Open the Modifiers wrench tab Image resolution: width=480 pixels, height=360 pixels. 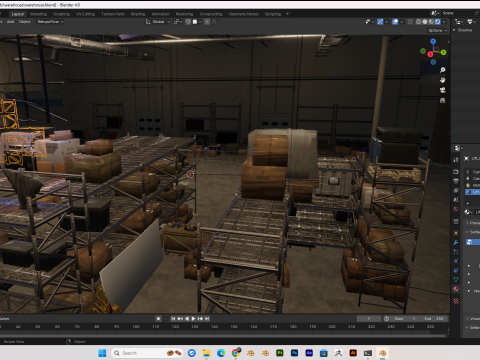pyautogui.click(x=456, y=242)
